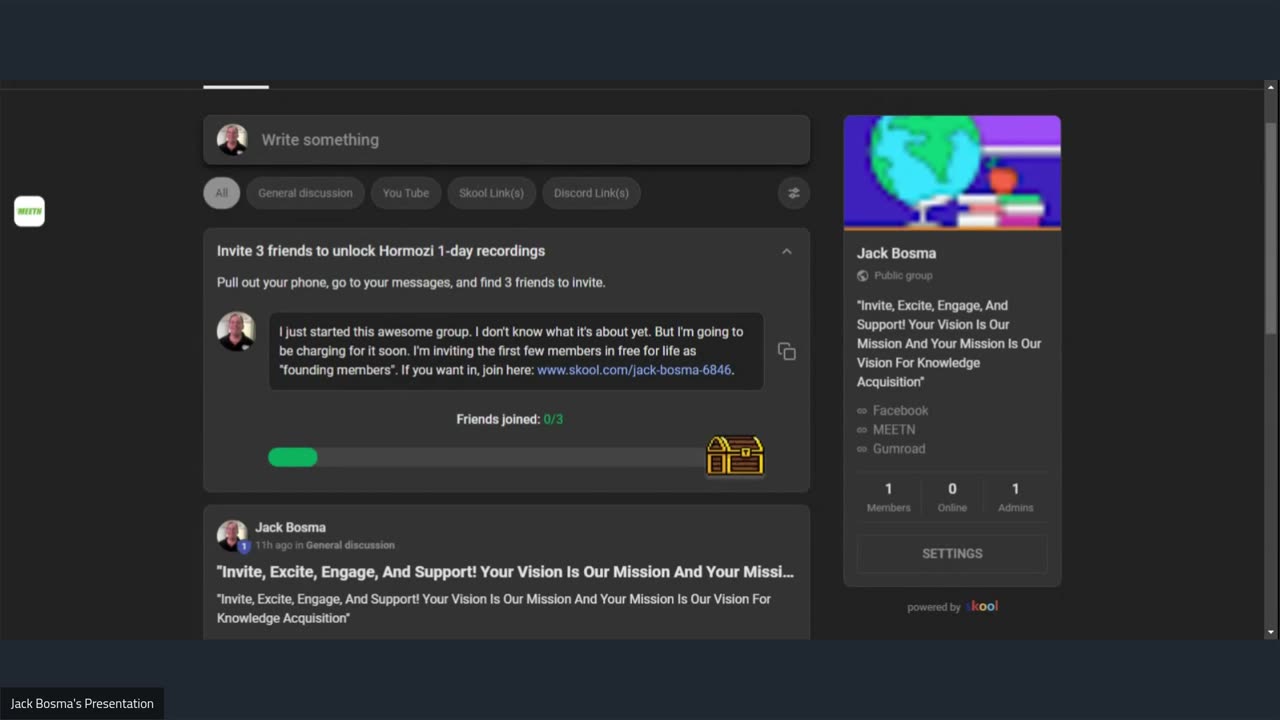This screenshot has width=1280, height=720.
Task: Open Jack Bosma's post author avatar
Action: point(232,535)
